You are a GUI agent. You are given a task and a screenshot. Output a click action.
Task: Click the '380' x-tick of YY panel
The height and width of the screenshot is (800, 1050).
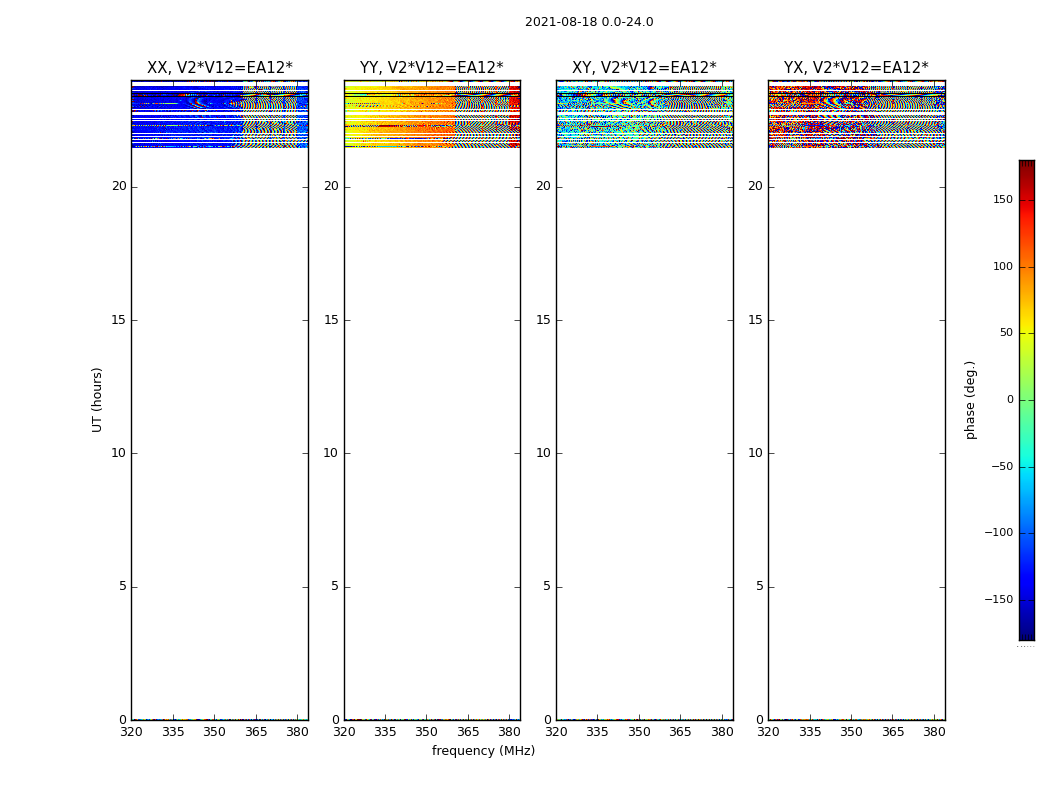(x=510, y=732)
